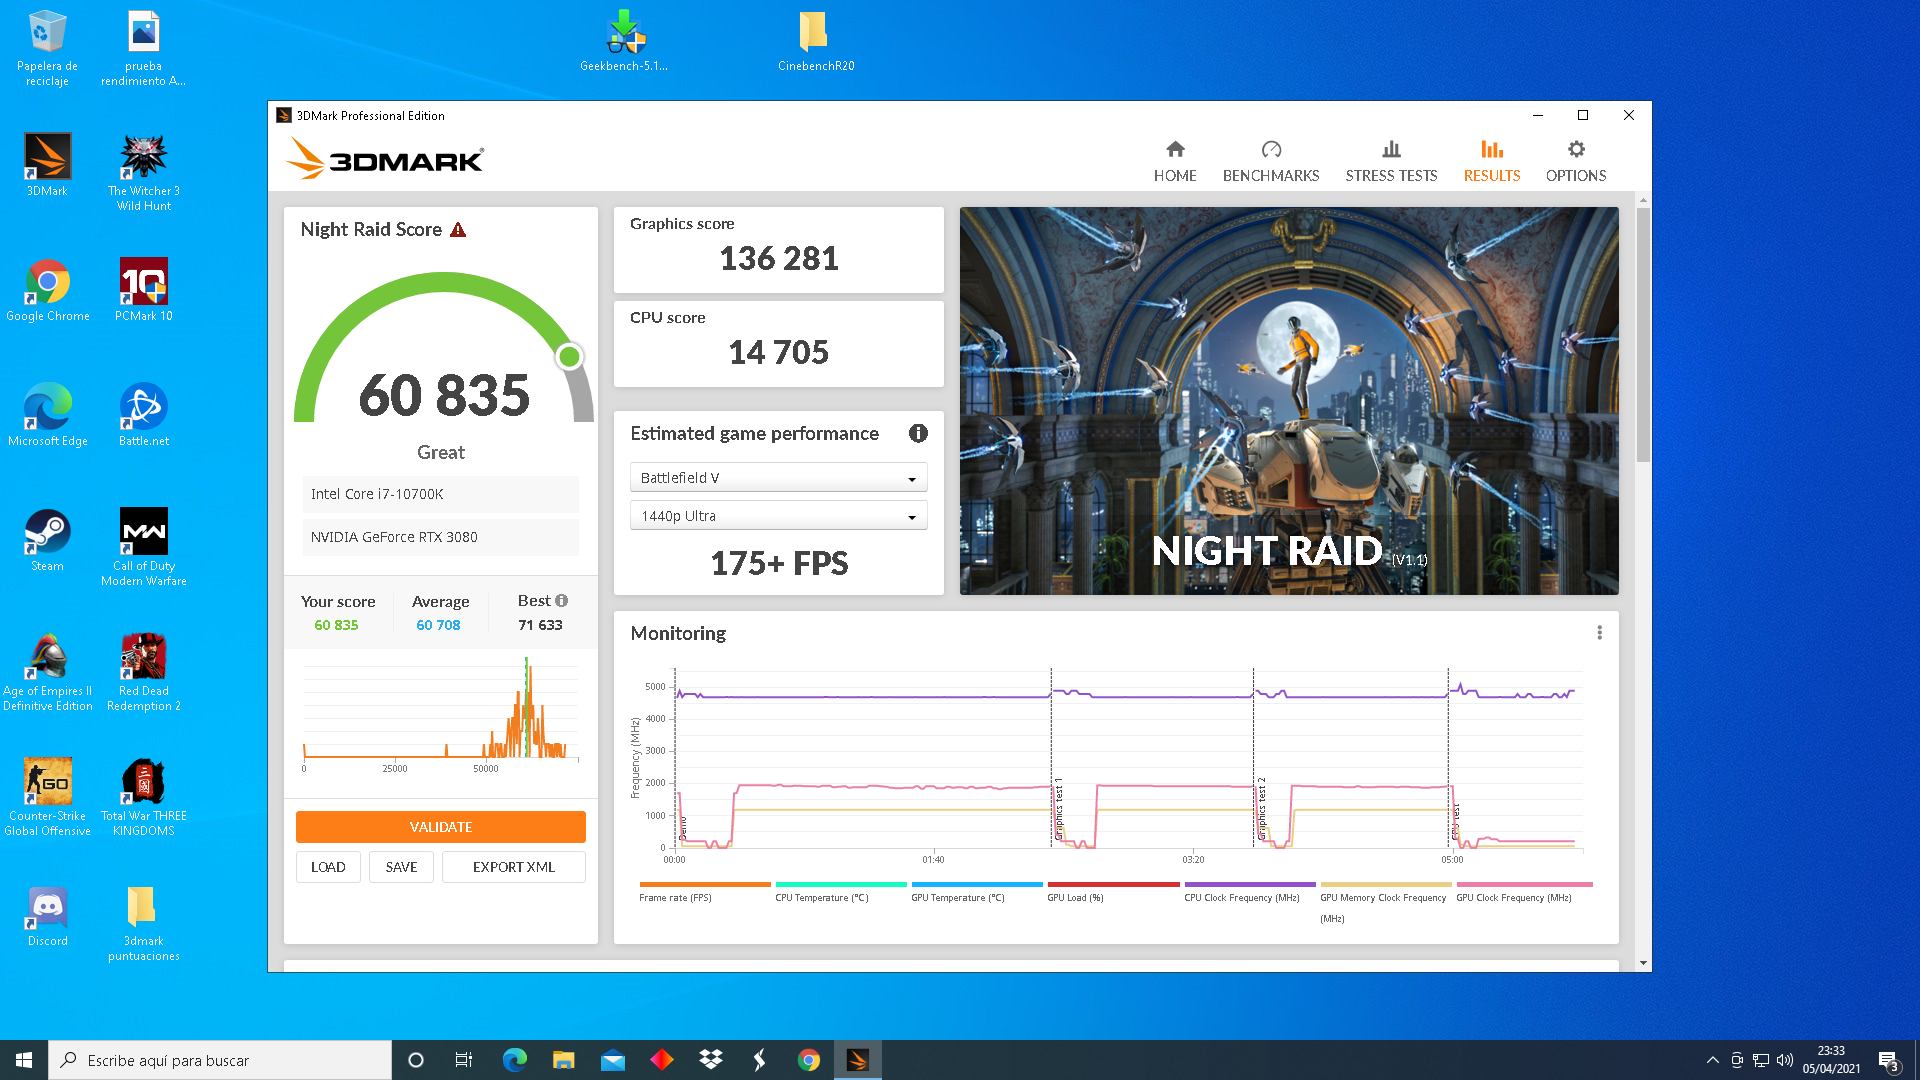Select the Discord desktop shortcut
This screenshot has width=1920, height=1080.
tap(47, 916)
